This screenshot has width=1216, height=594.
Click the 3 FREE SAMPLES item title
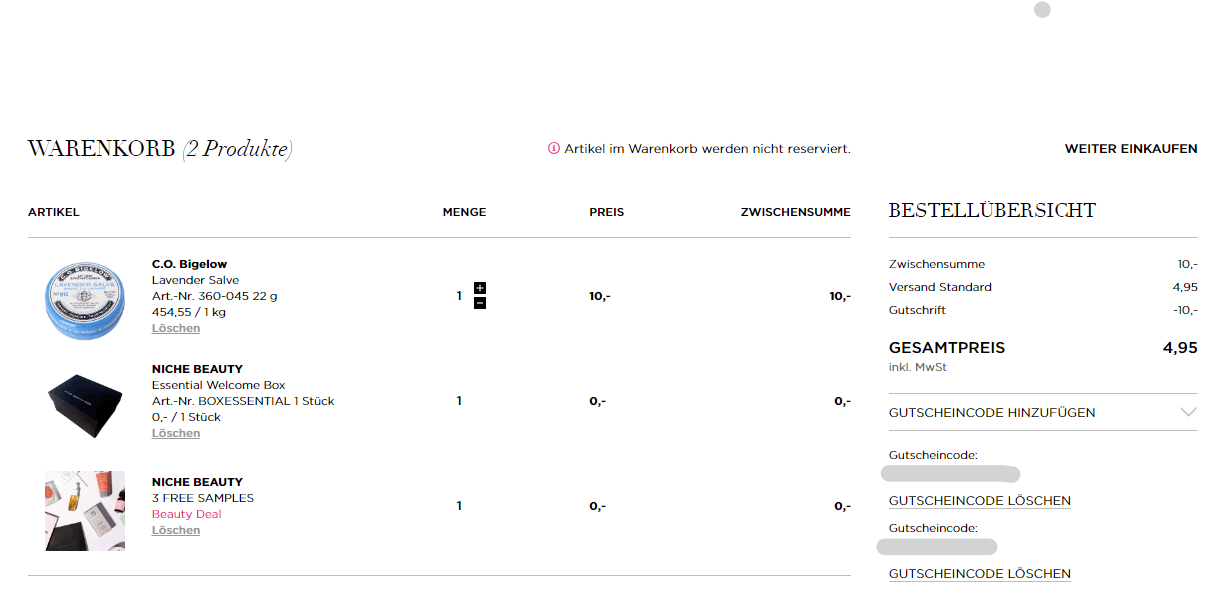[203, 498]
